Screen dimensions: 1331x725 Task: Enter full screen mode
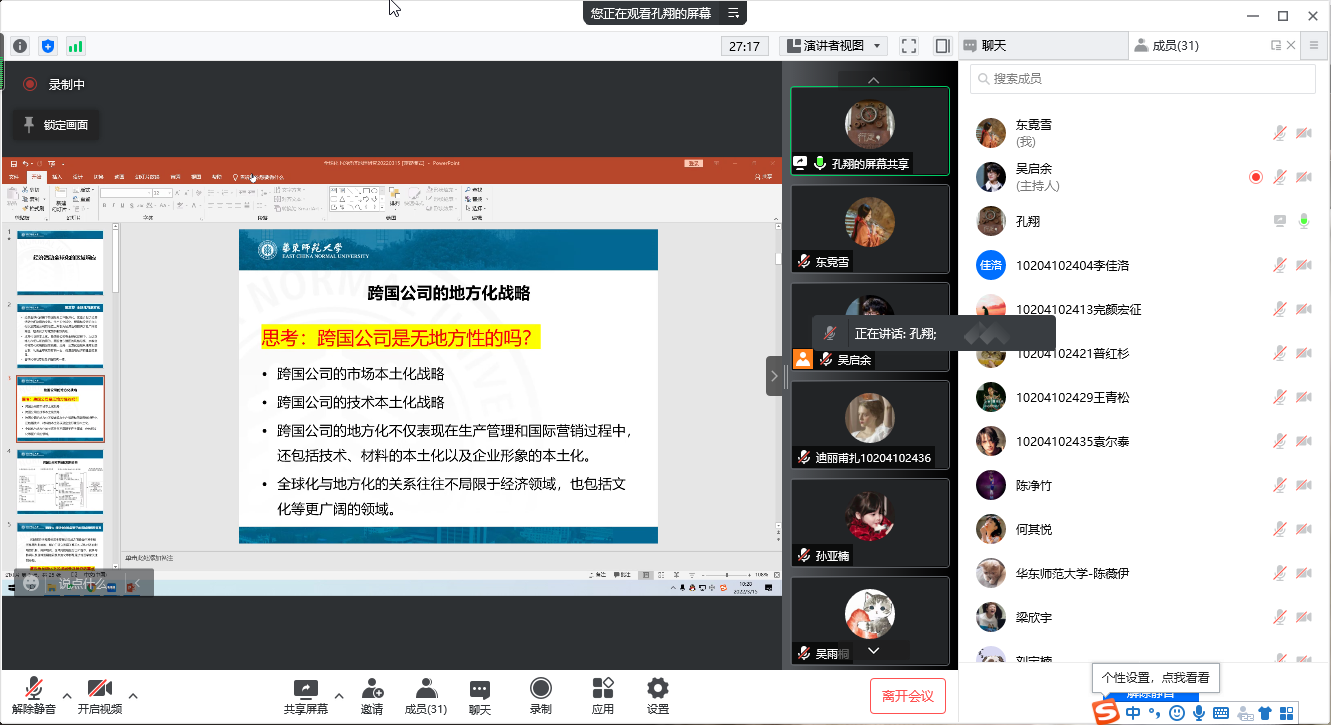[909, 46]
